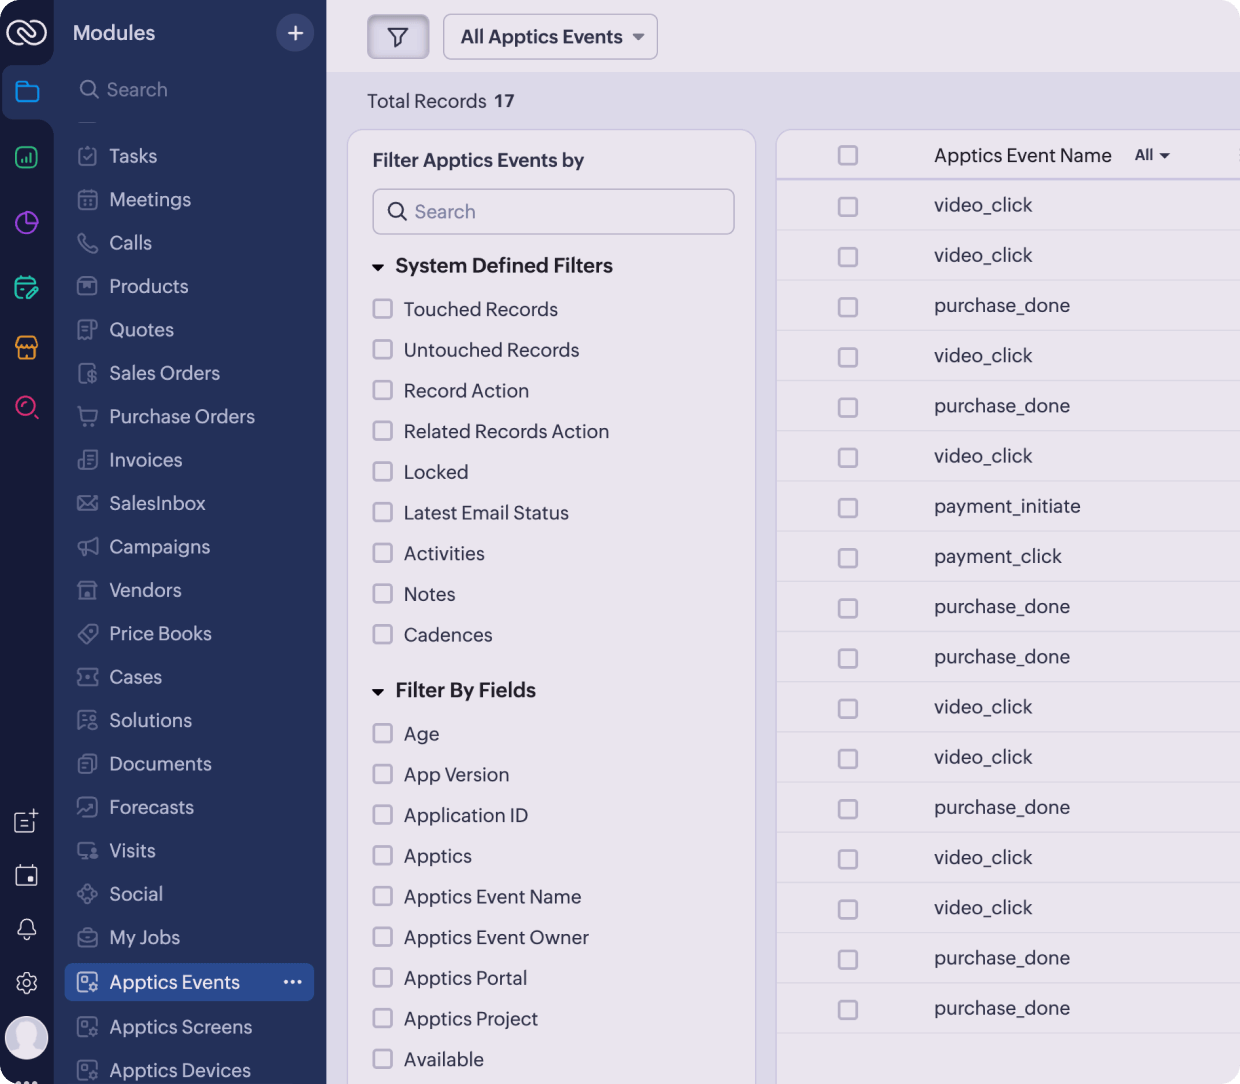Open the Reports icon in left rail
Screen dimensions: 1240x1084
[27, 157]
